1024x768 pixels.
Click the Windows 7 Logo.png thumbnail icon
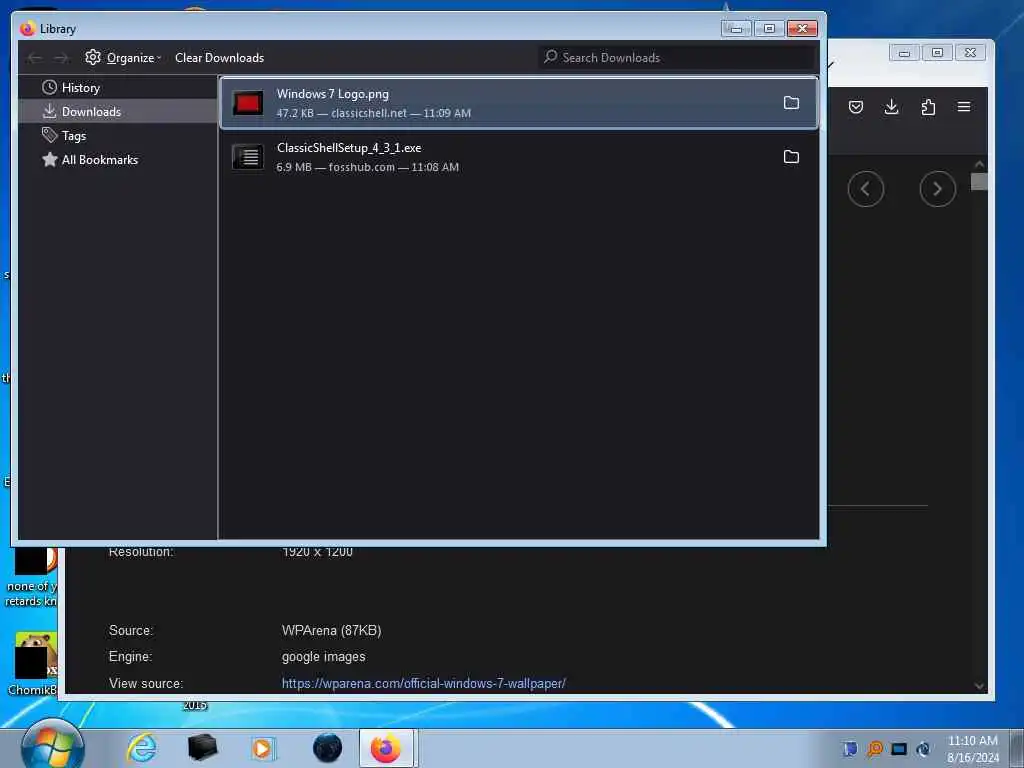click(248, 103)
